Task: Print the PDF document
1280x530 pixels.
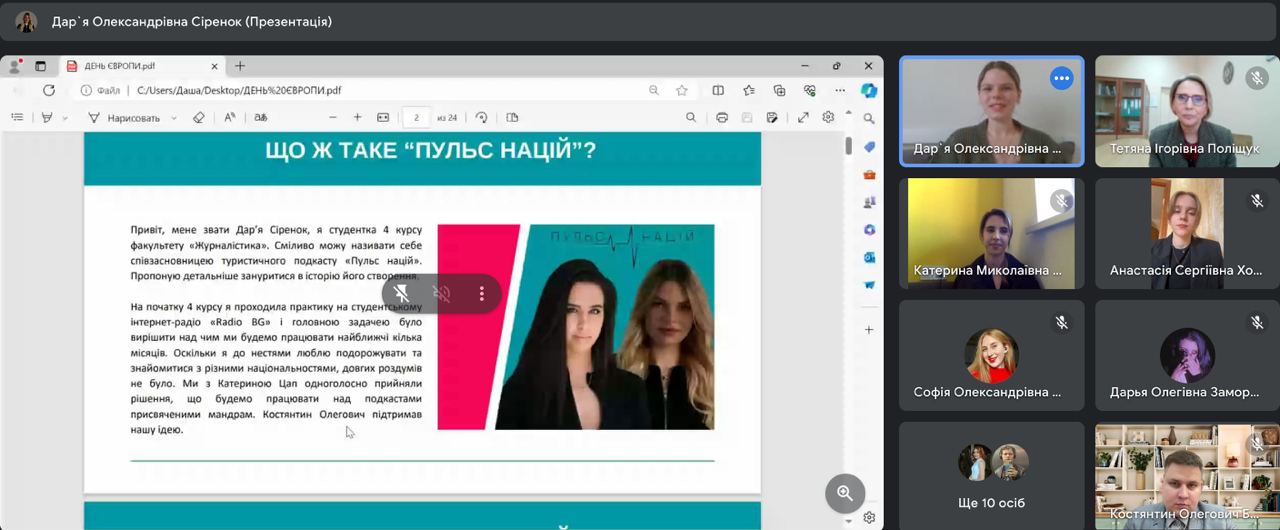Action: coord(721,118)
